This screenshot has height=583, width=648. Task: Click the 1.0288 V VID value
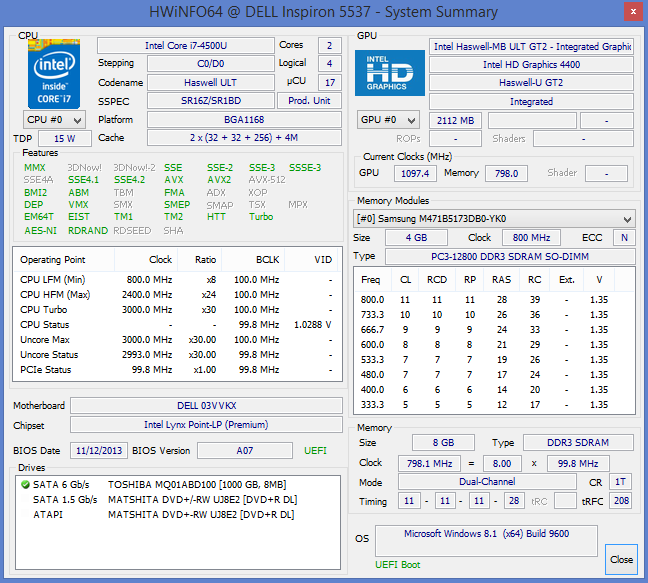pyautogui.click(x=312, y=325)
